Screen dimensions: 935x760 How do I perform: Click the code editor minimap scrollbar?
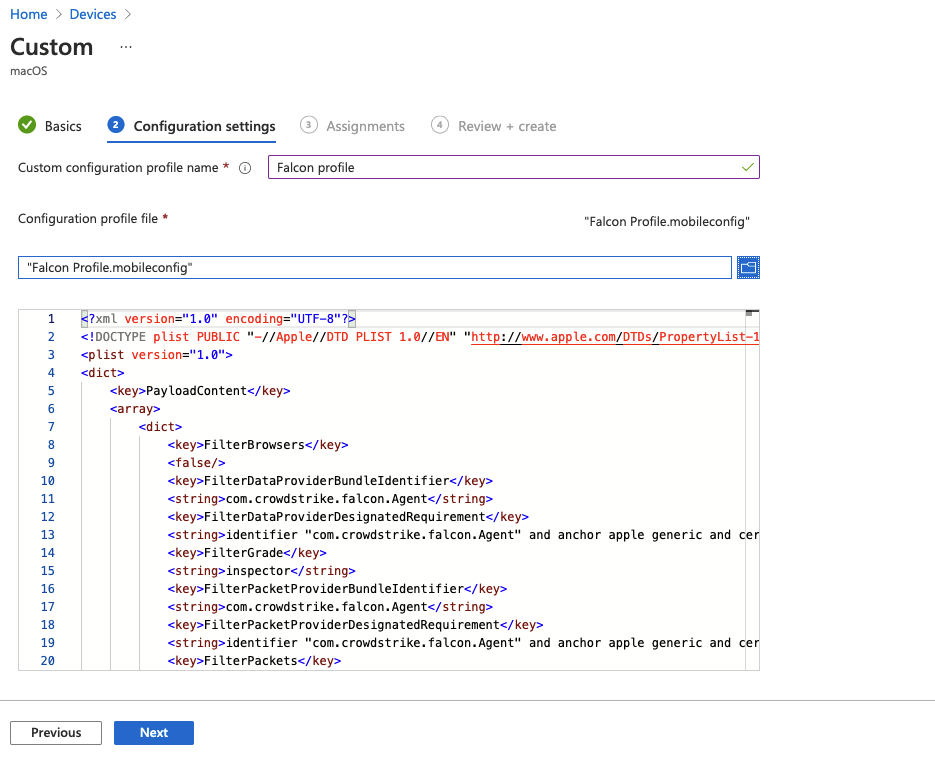click(x=752, y=489)
